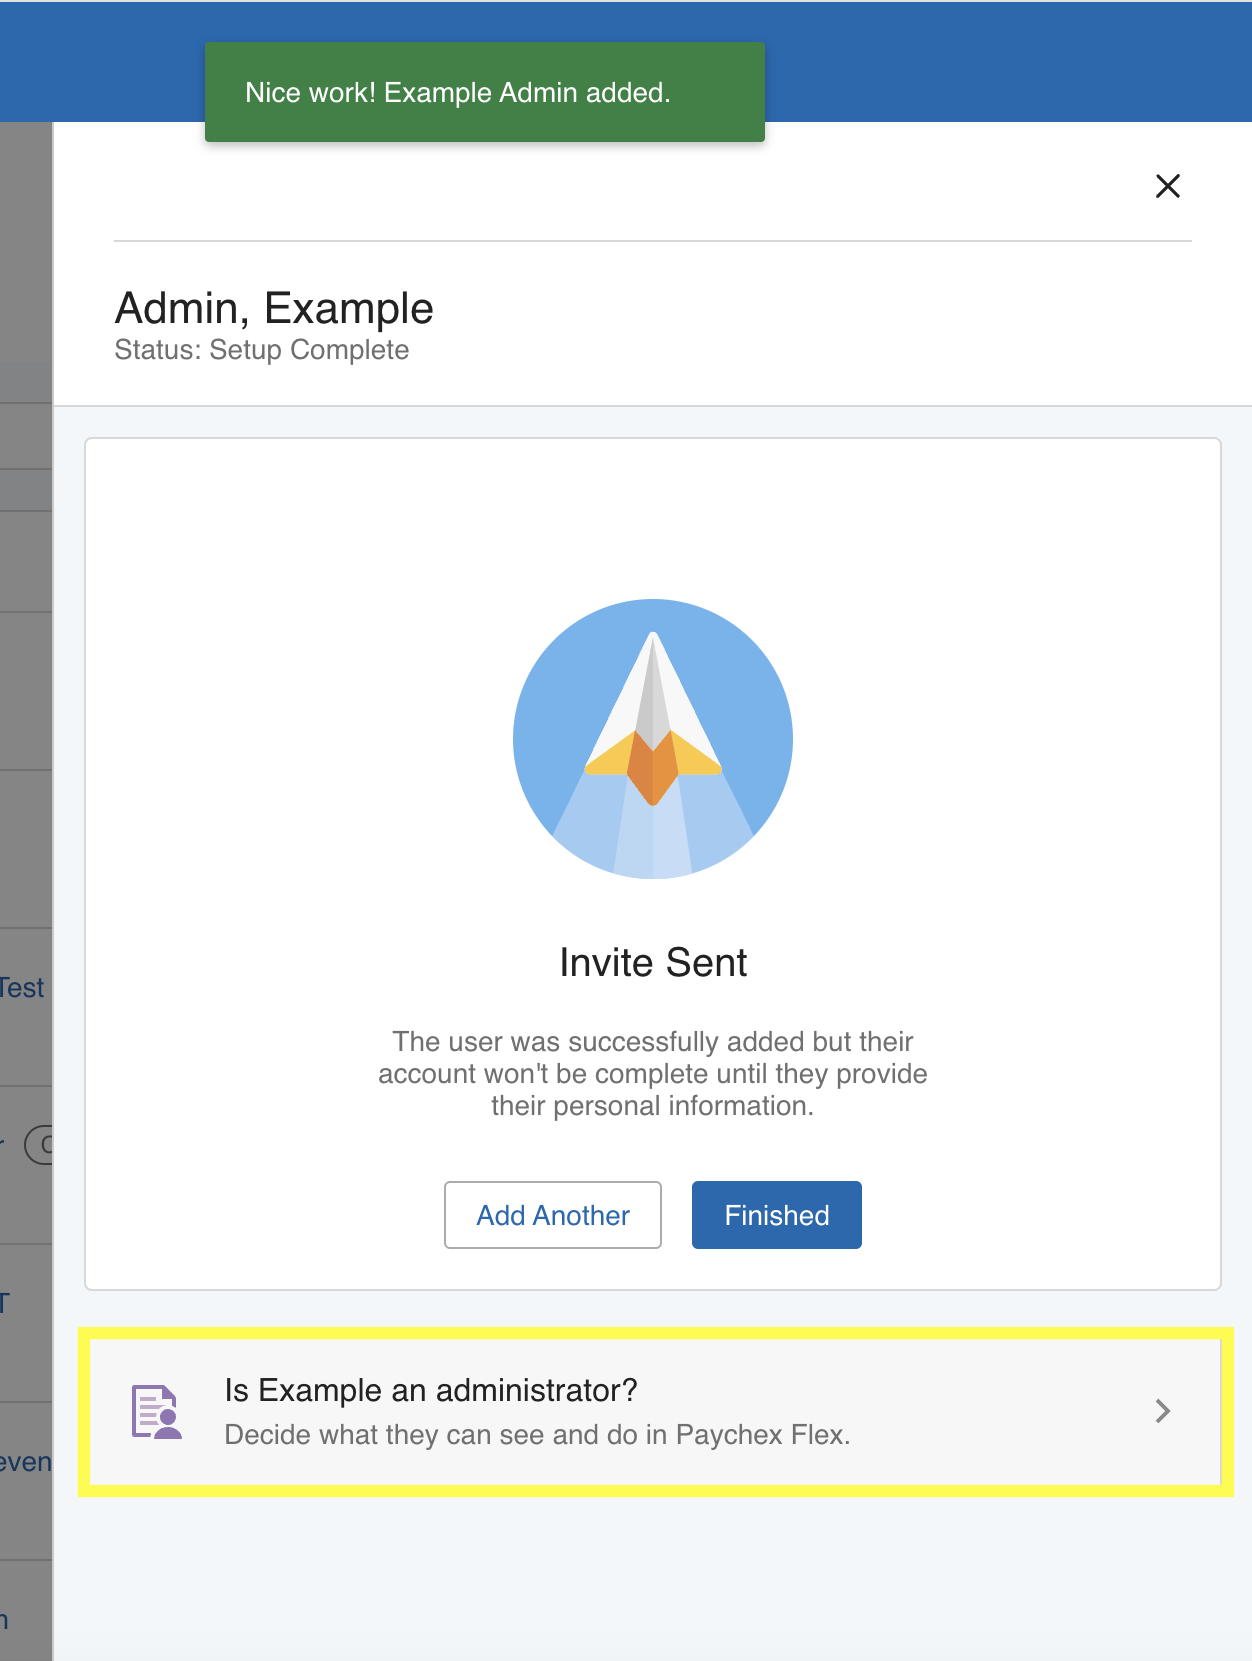The height and width of the screenshot is (1661, 1252).
Task: Click the paper rocket illustration
Action: (653, 739)
